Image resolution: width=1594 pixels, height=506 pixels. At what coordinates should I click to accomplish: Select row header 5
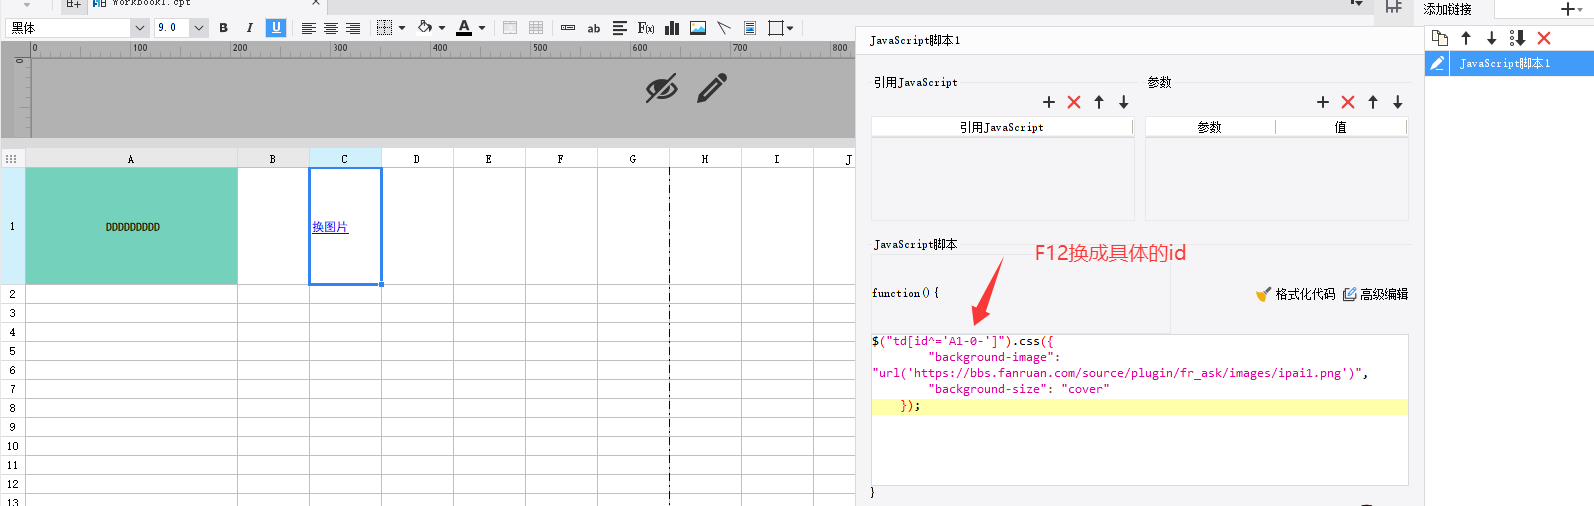pyautogui.click(x=13, y=351)
